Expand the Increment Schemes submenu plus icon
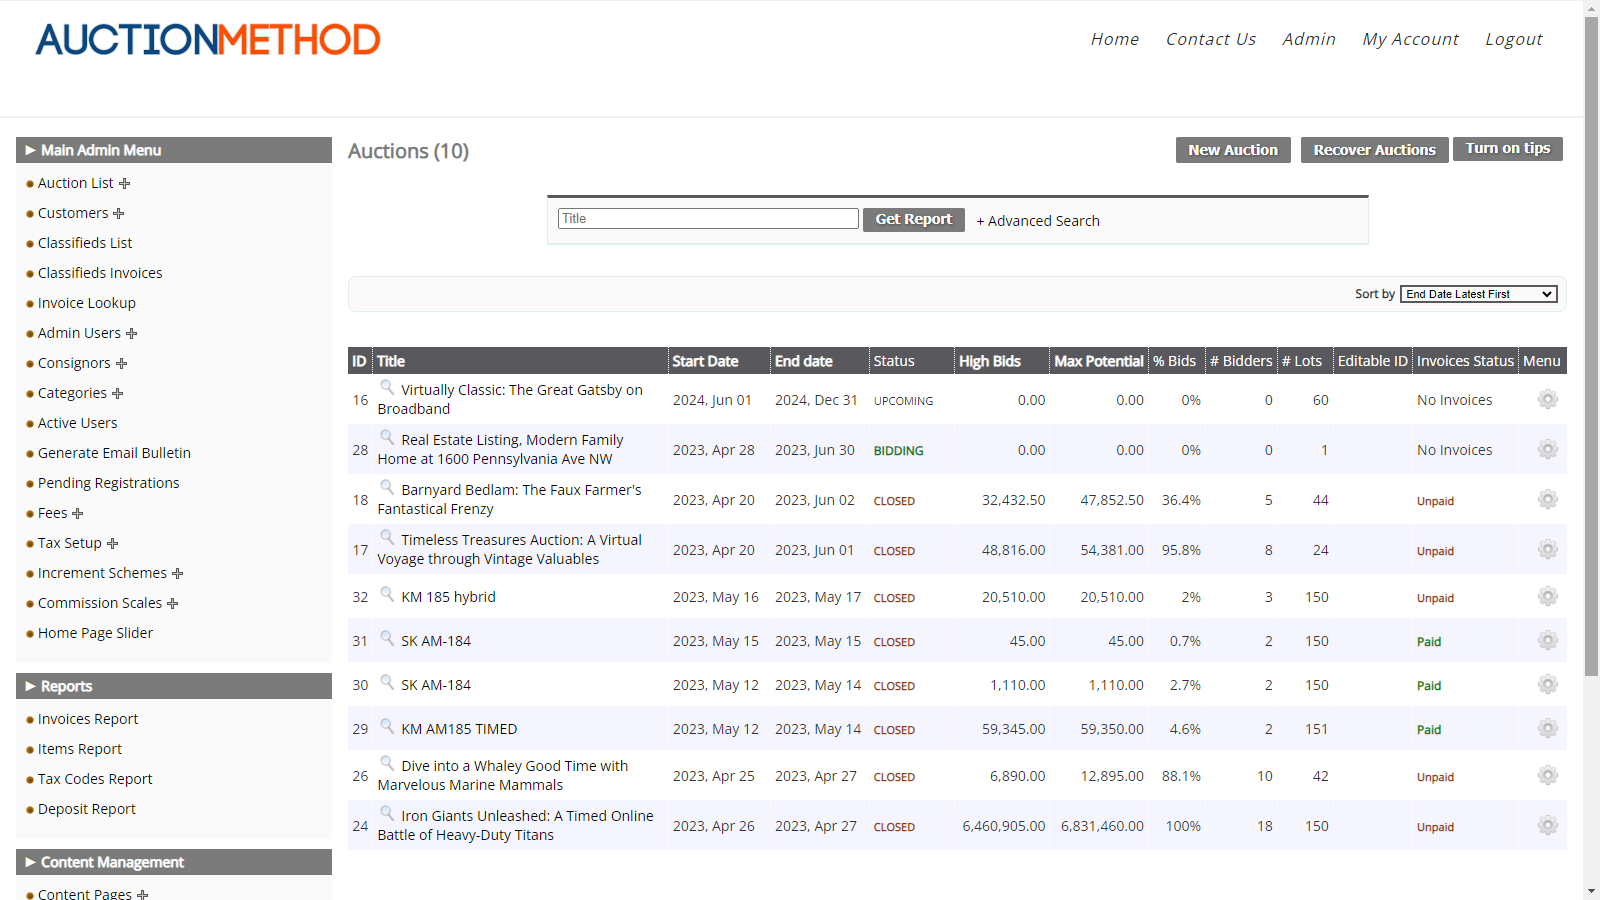This screenshot has width=1600, height=900. [x=178, y=574]
